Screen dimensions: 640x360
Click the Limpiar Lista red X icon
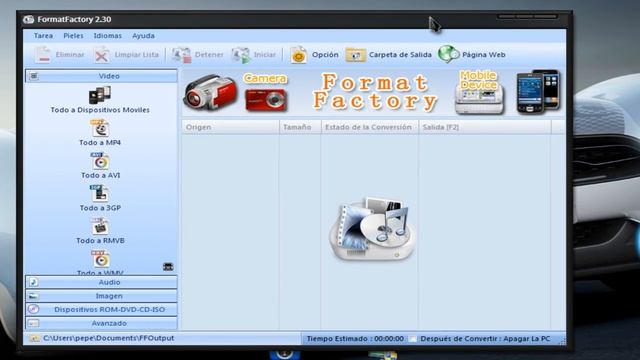[102, 55]
